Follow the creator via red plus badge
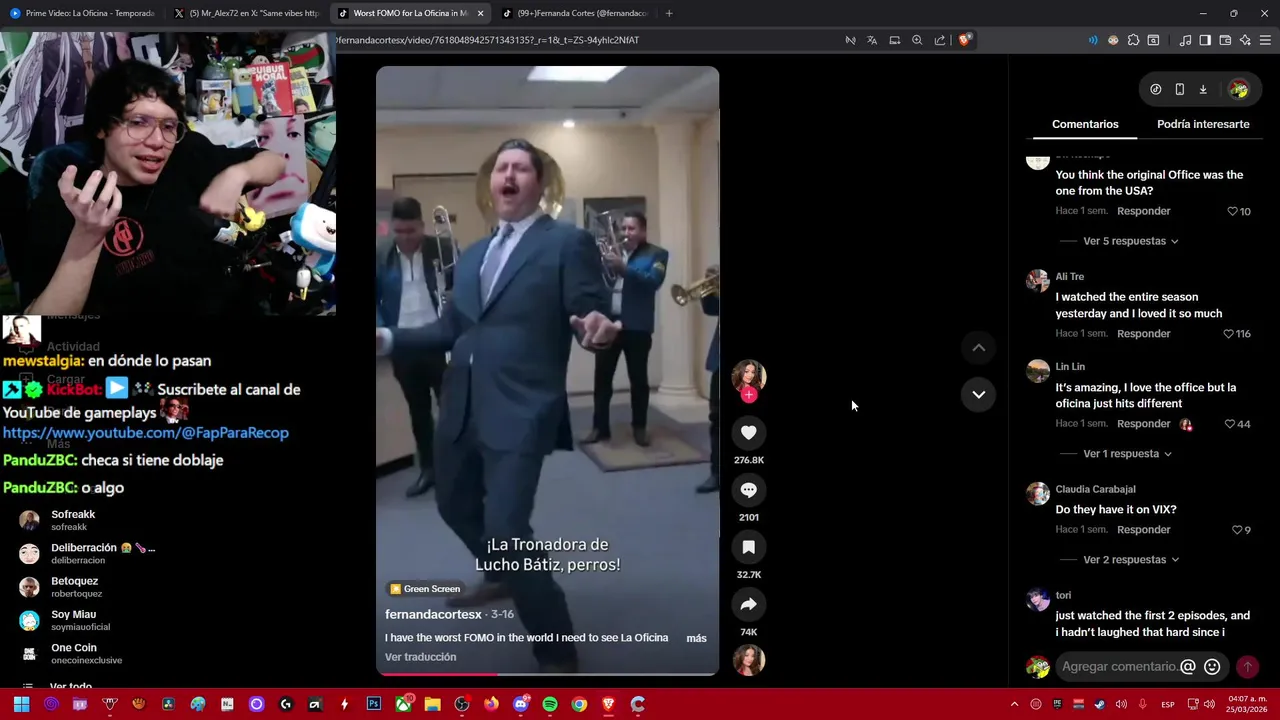 748,395
